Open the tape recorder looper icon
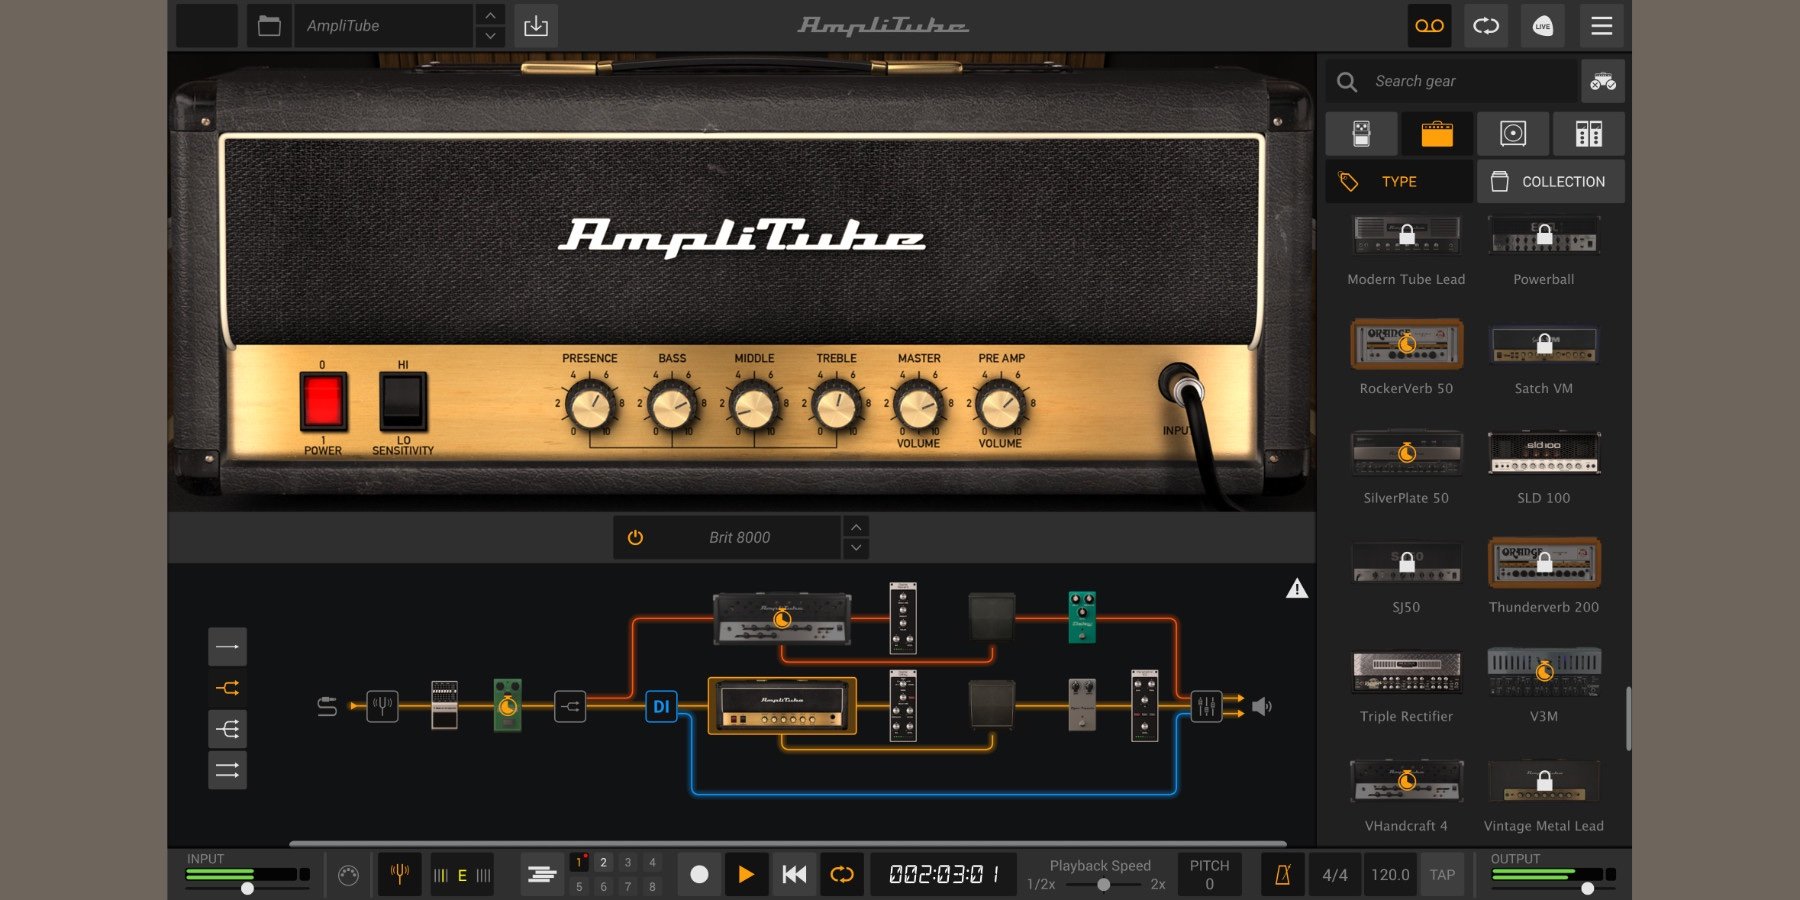 [1429, 26]
